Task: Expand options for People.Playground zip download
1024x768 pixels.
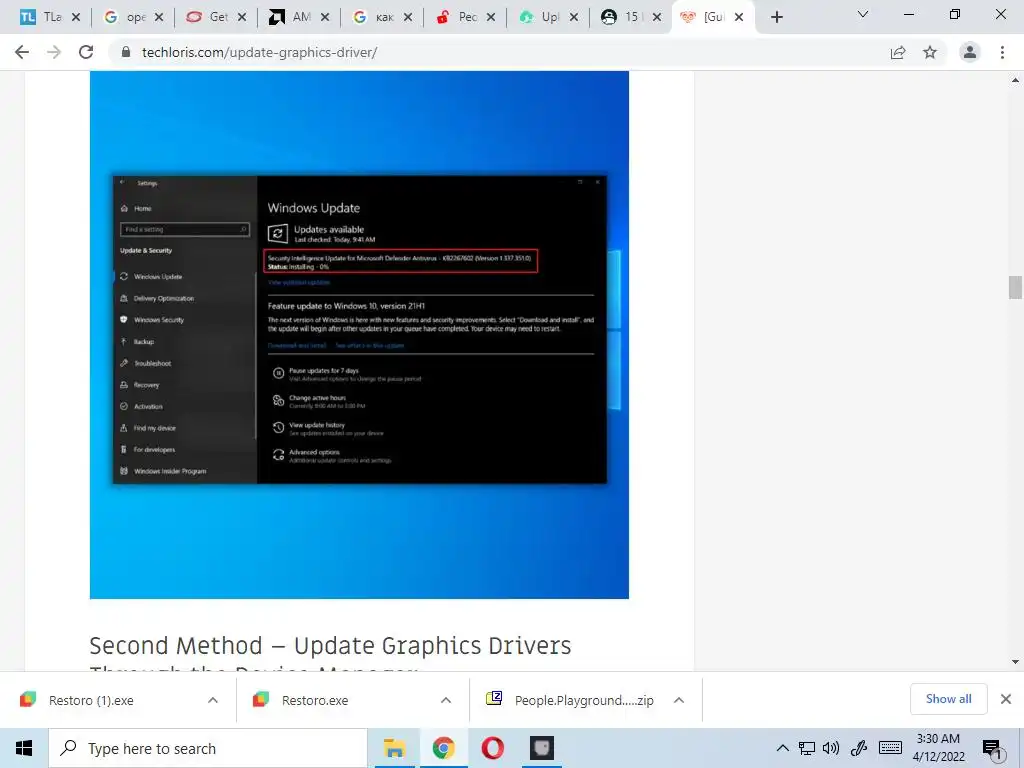Action: tap(679, 700)
